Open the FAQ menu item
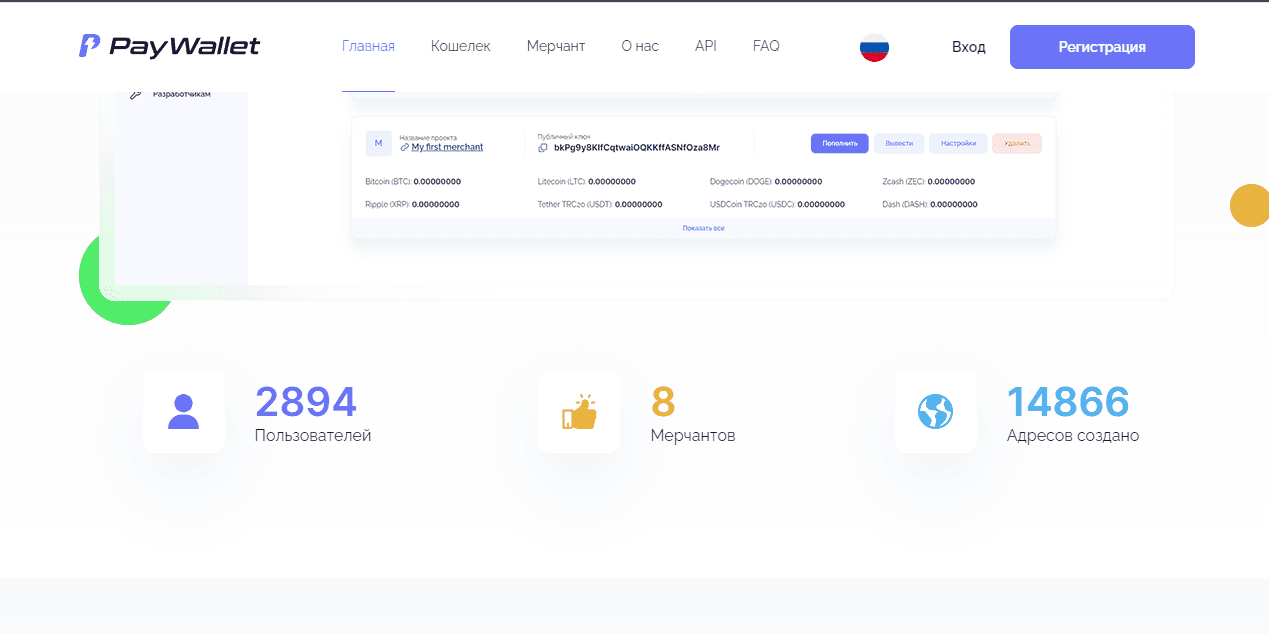 pyautogui.click(x=766, y=46)
